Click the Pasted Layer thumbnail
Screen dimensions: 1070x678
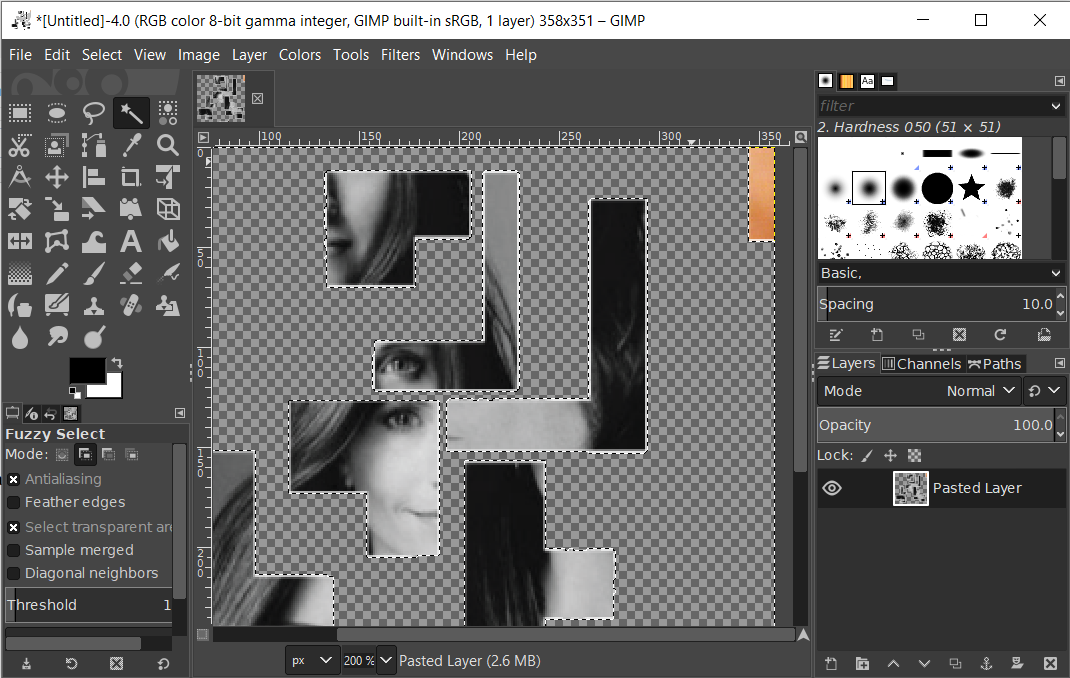click(x=910, y=488)
